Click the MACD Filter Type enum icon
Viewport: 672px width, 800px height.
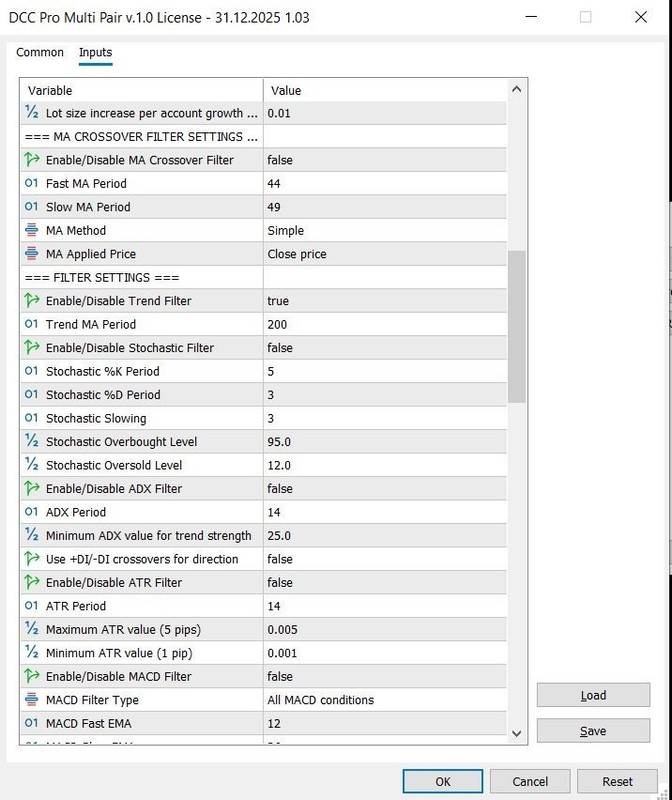32,699
